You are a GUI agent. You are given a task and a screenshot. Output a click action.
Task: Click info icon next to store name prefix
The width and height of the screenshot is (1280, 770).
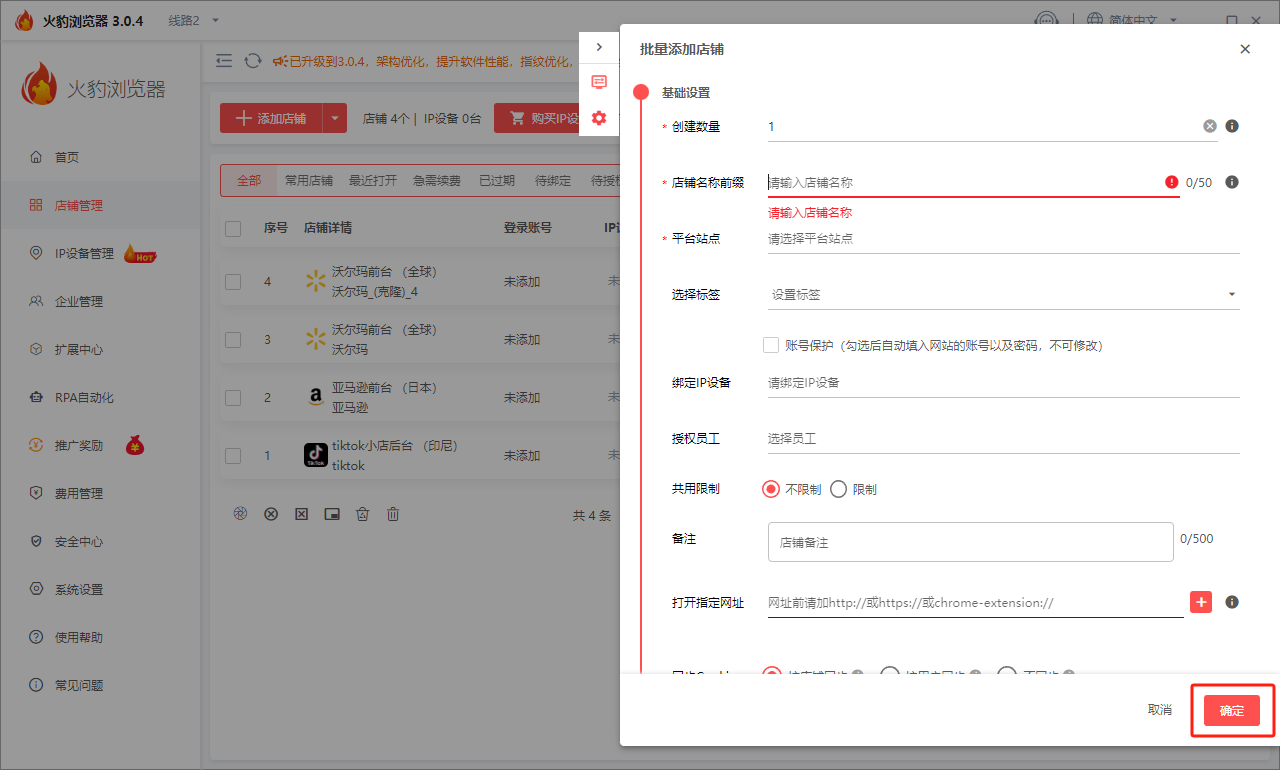tap(1232, 182)
